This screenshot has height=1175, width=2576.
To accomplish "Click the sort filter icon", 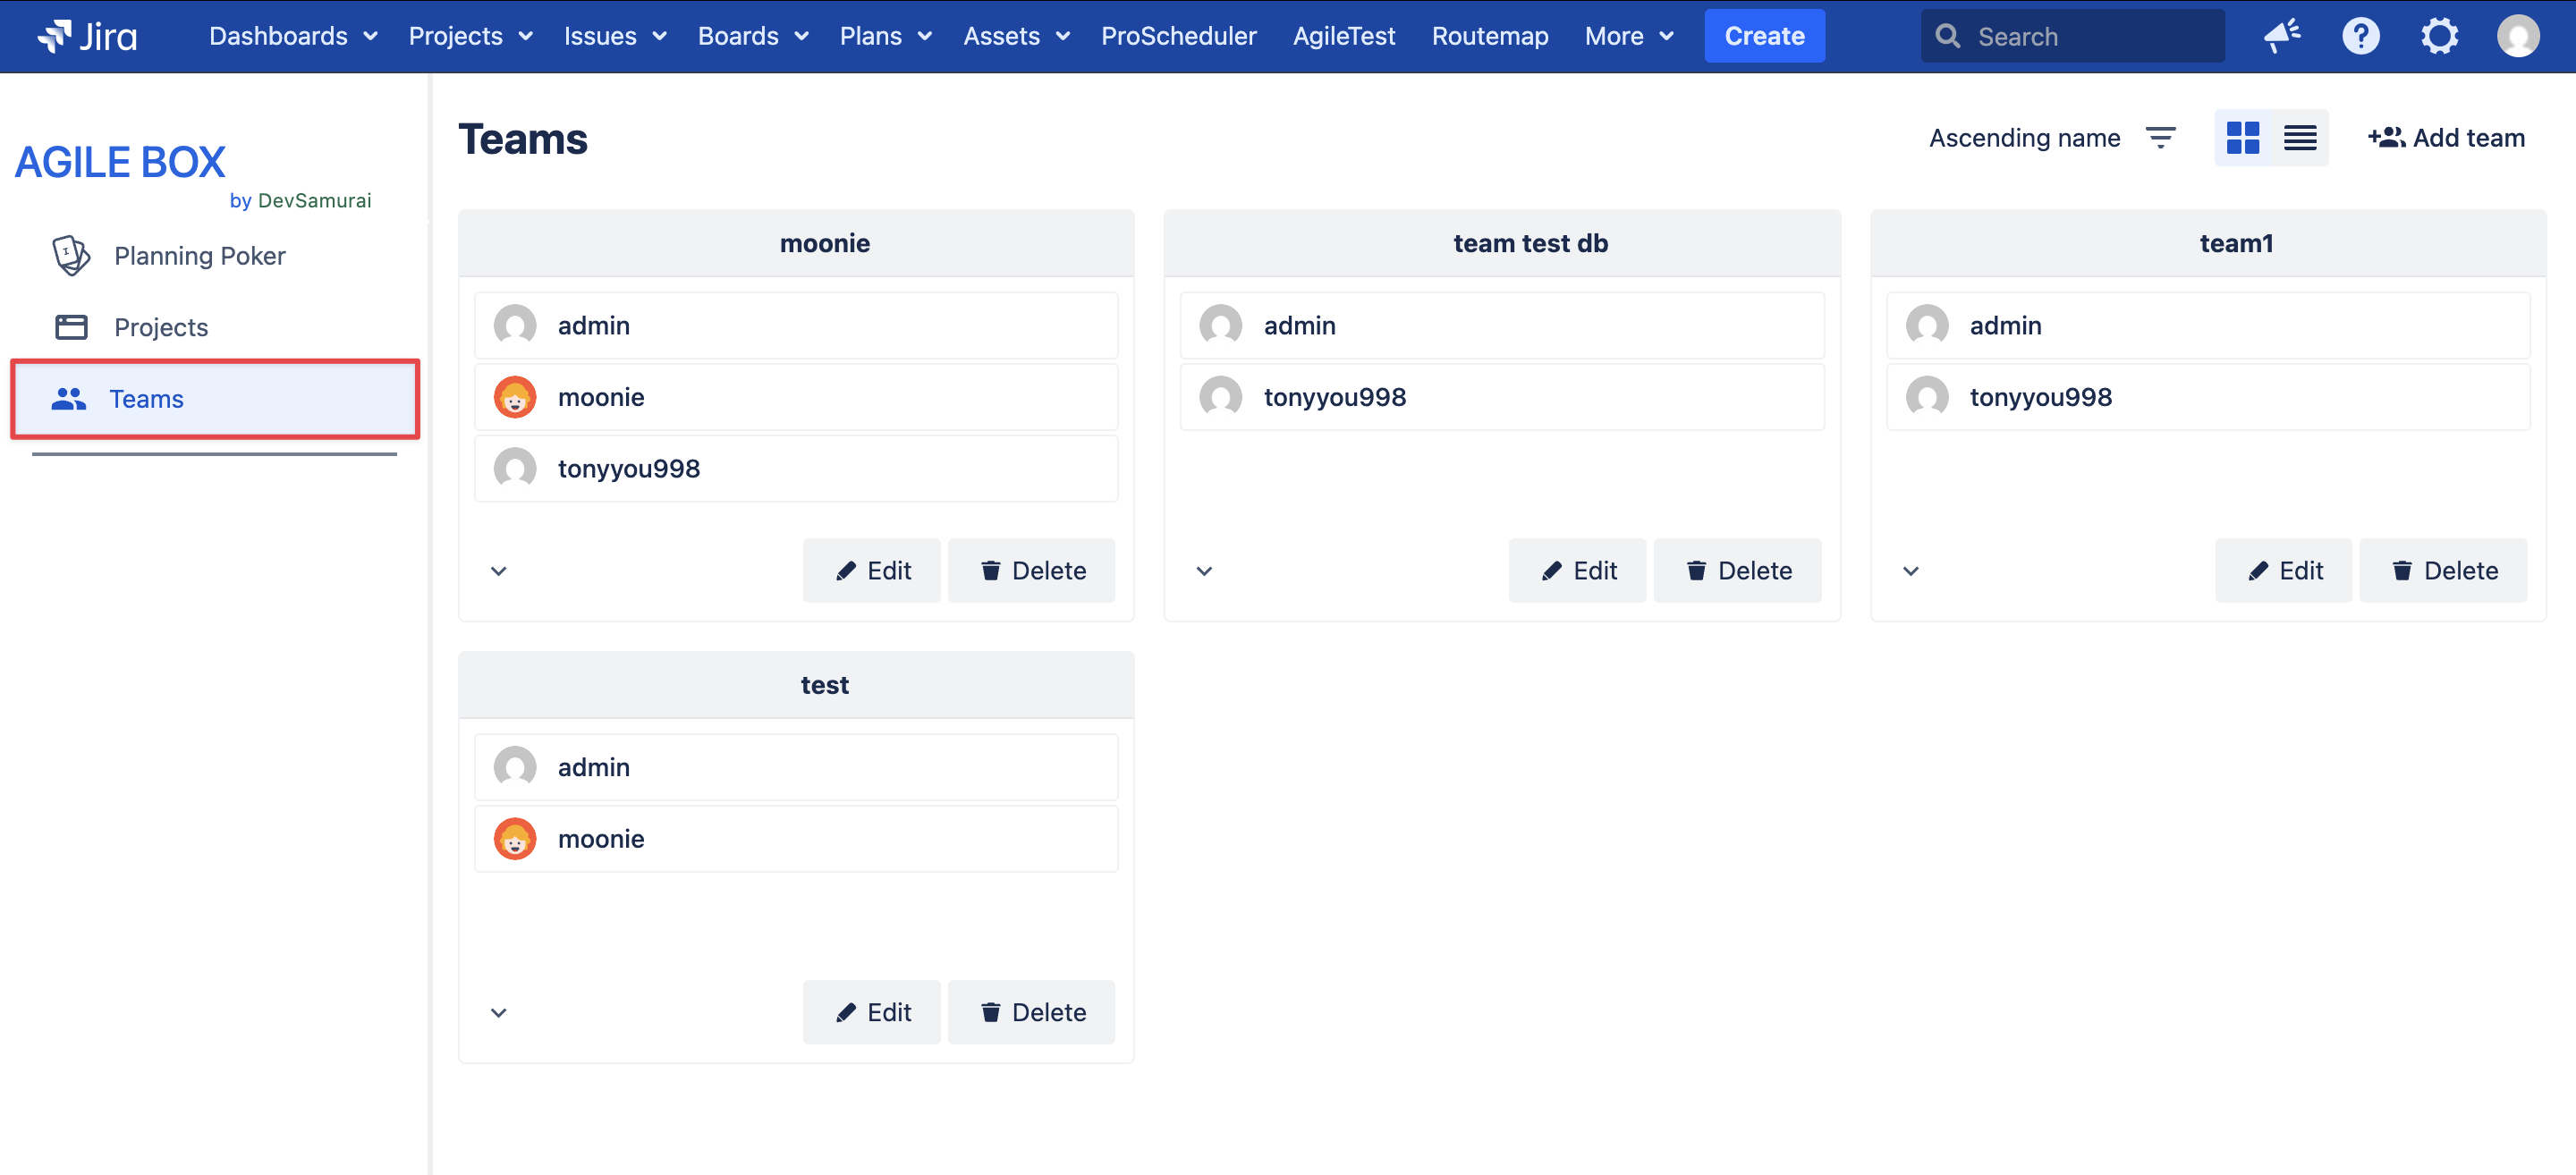I will point(2160,138).
